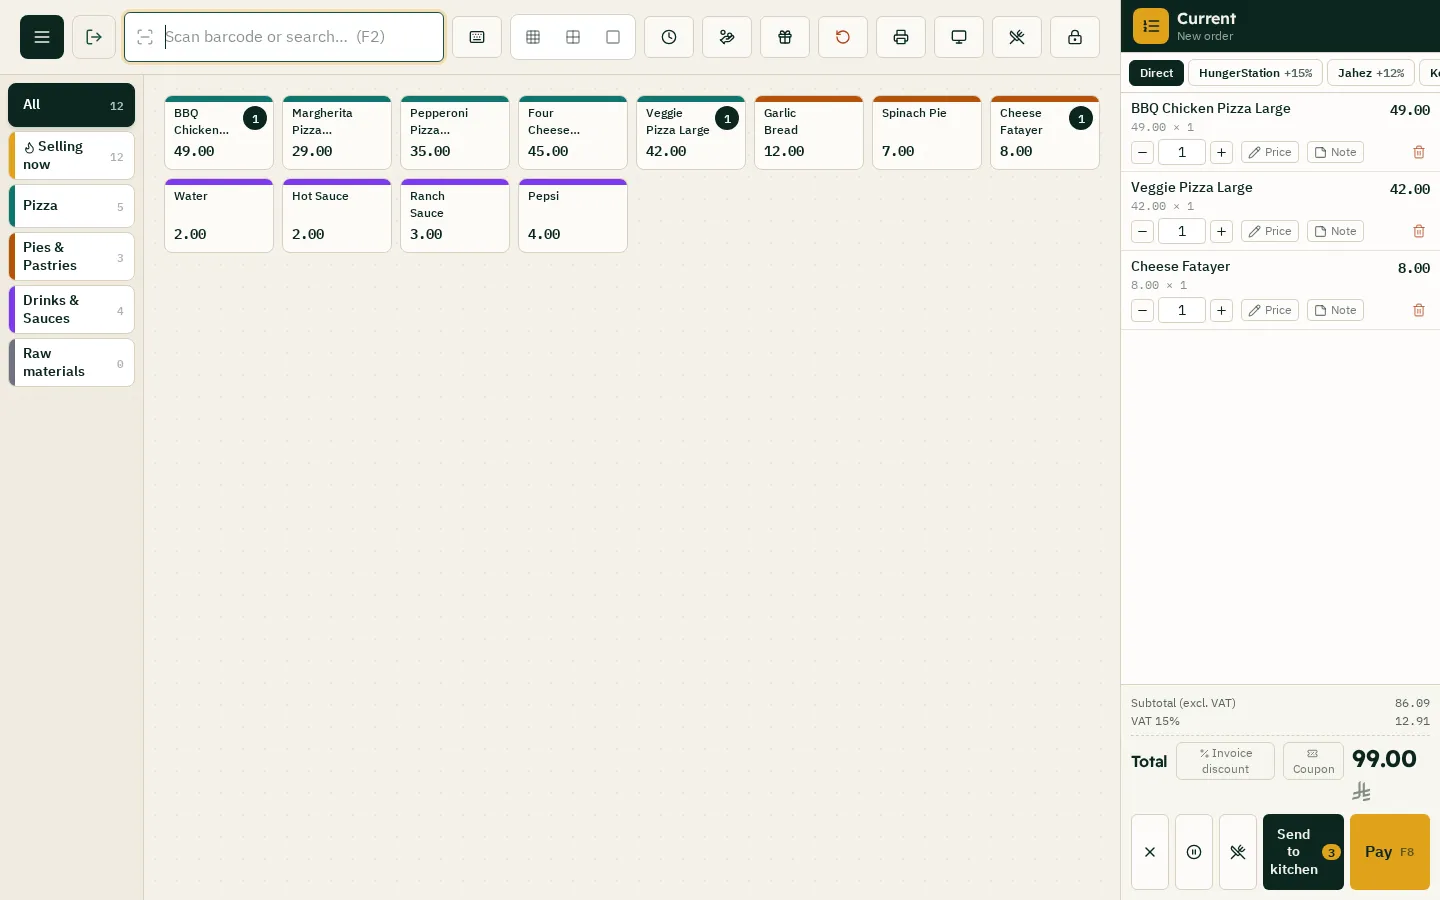Lock the screen with padlock icon
The height and width of the screenshot is (900, 1440).
pyautogui.click(x=1075, y=37)
